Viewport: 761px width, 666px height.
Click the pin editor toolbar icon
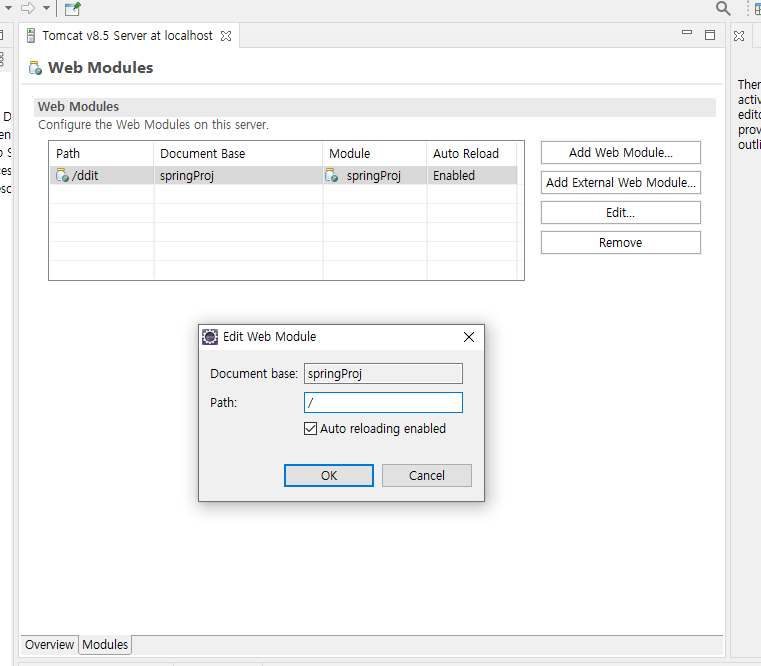pos(72,9)
